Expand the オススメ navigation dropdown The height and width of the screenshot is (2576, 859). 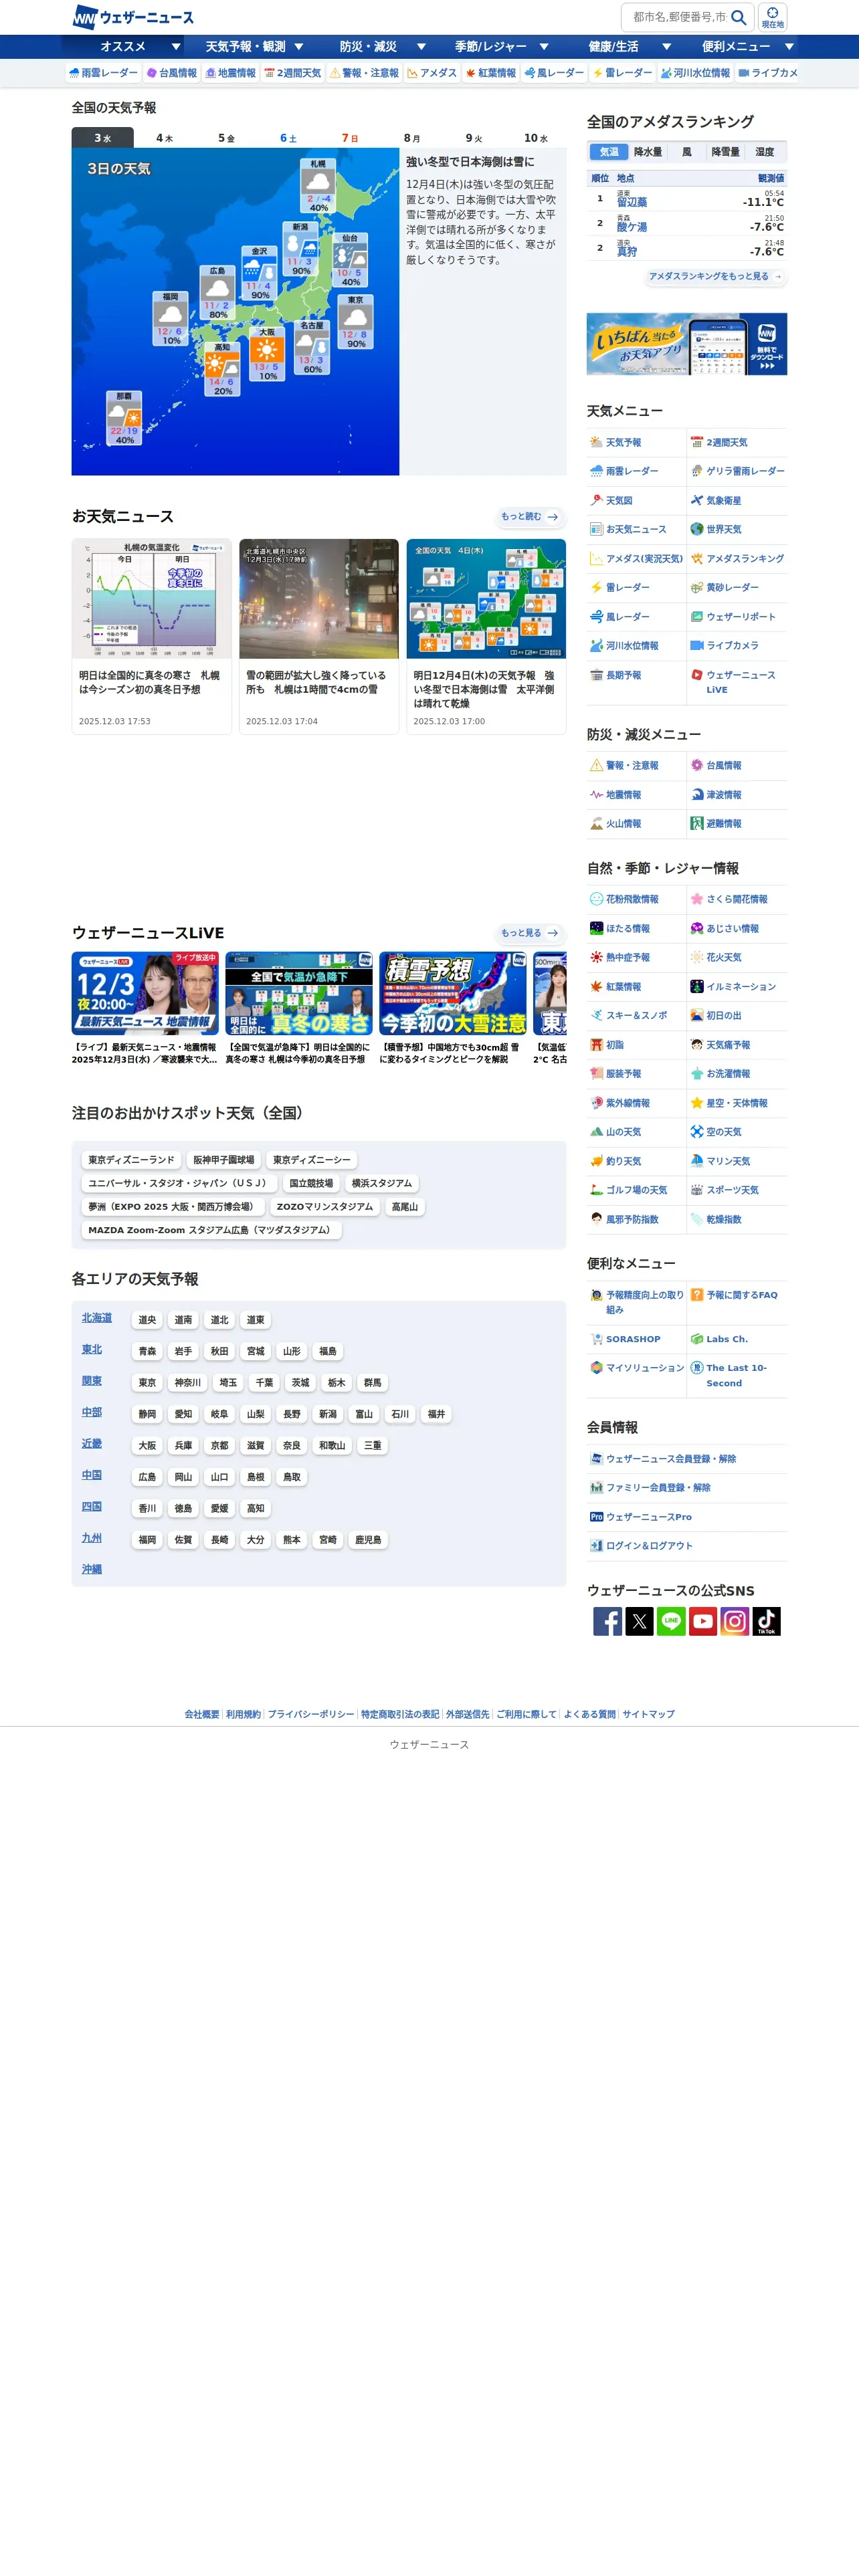123,47
